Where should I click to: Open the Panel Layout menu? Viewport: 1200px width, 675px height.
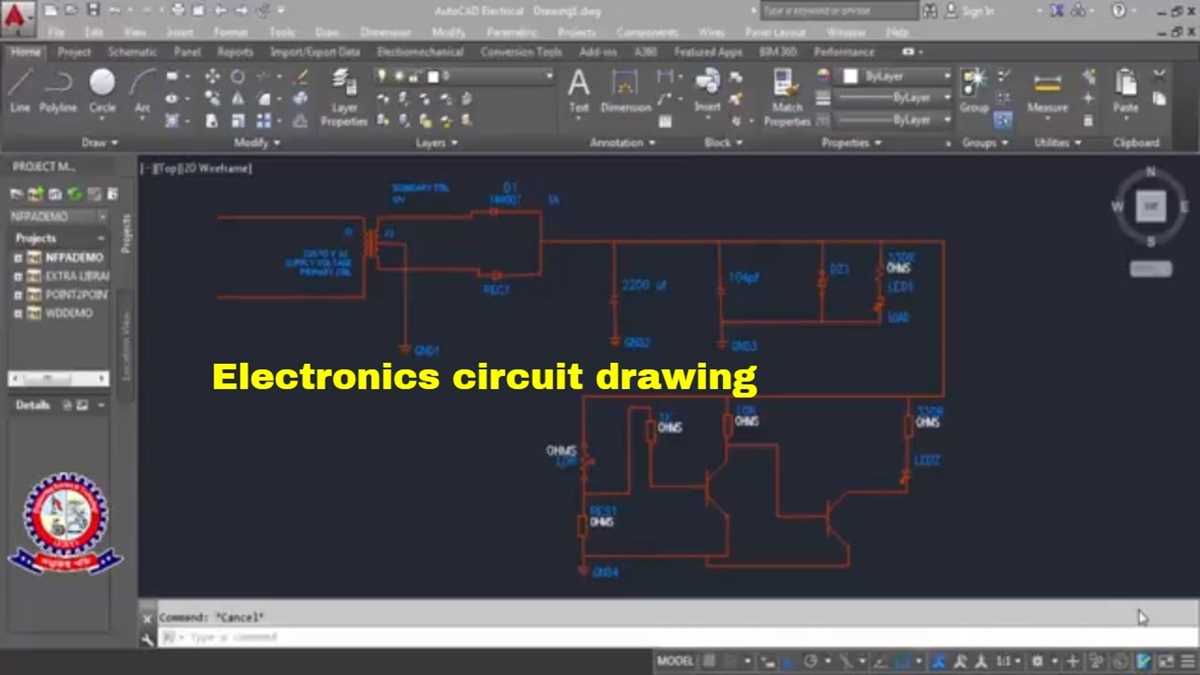(776, 32)
